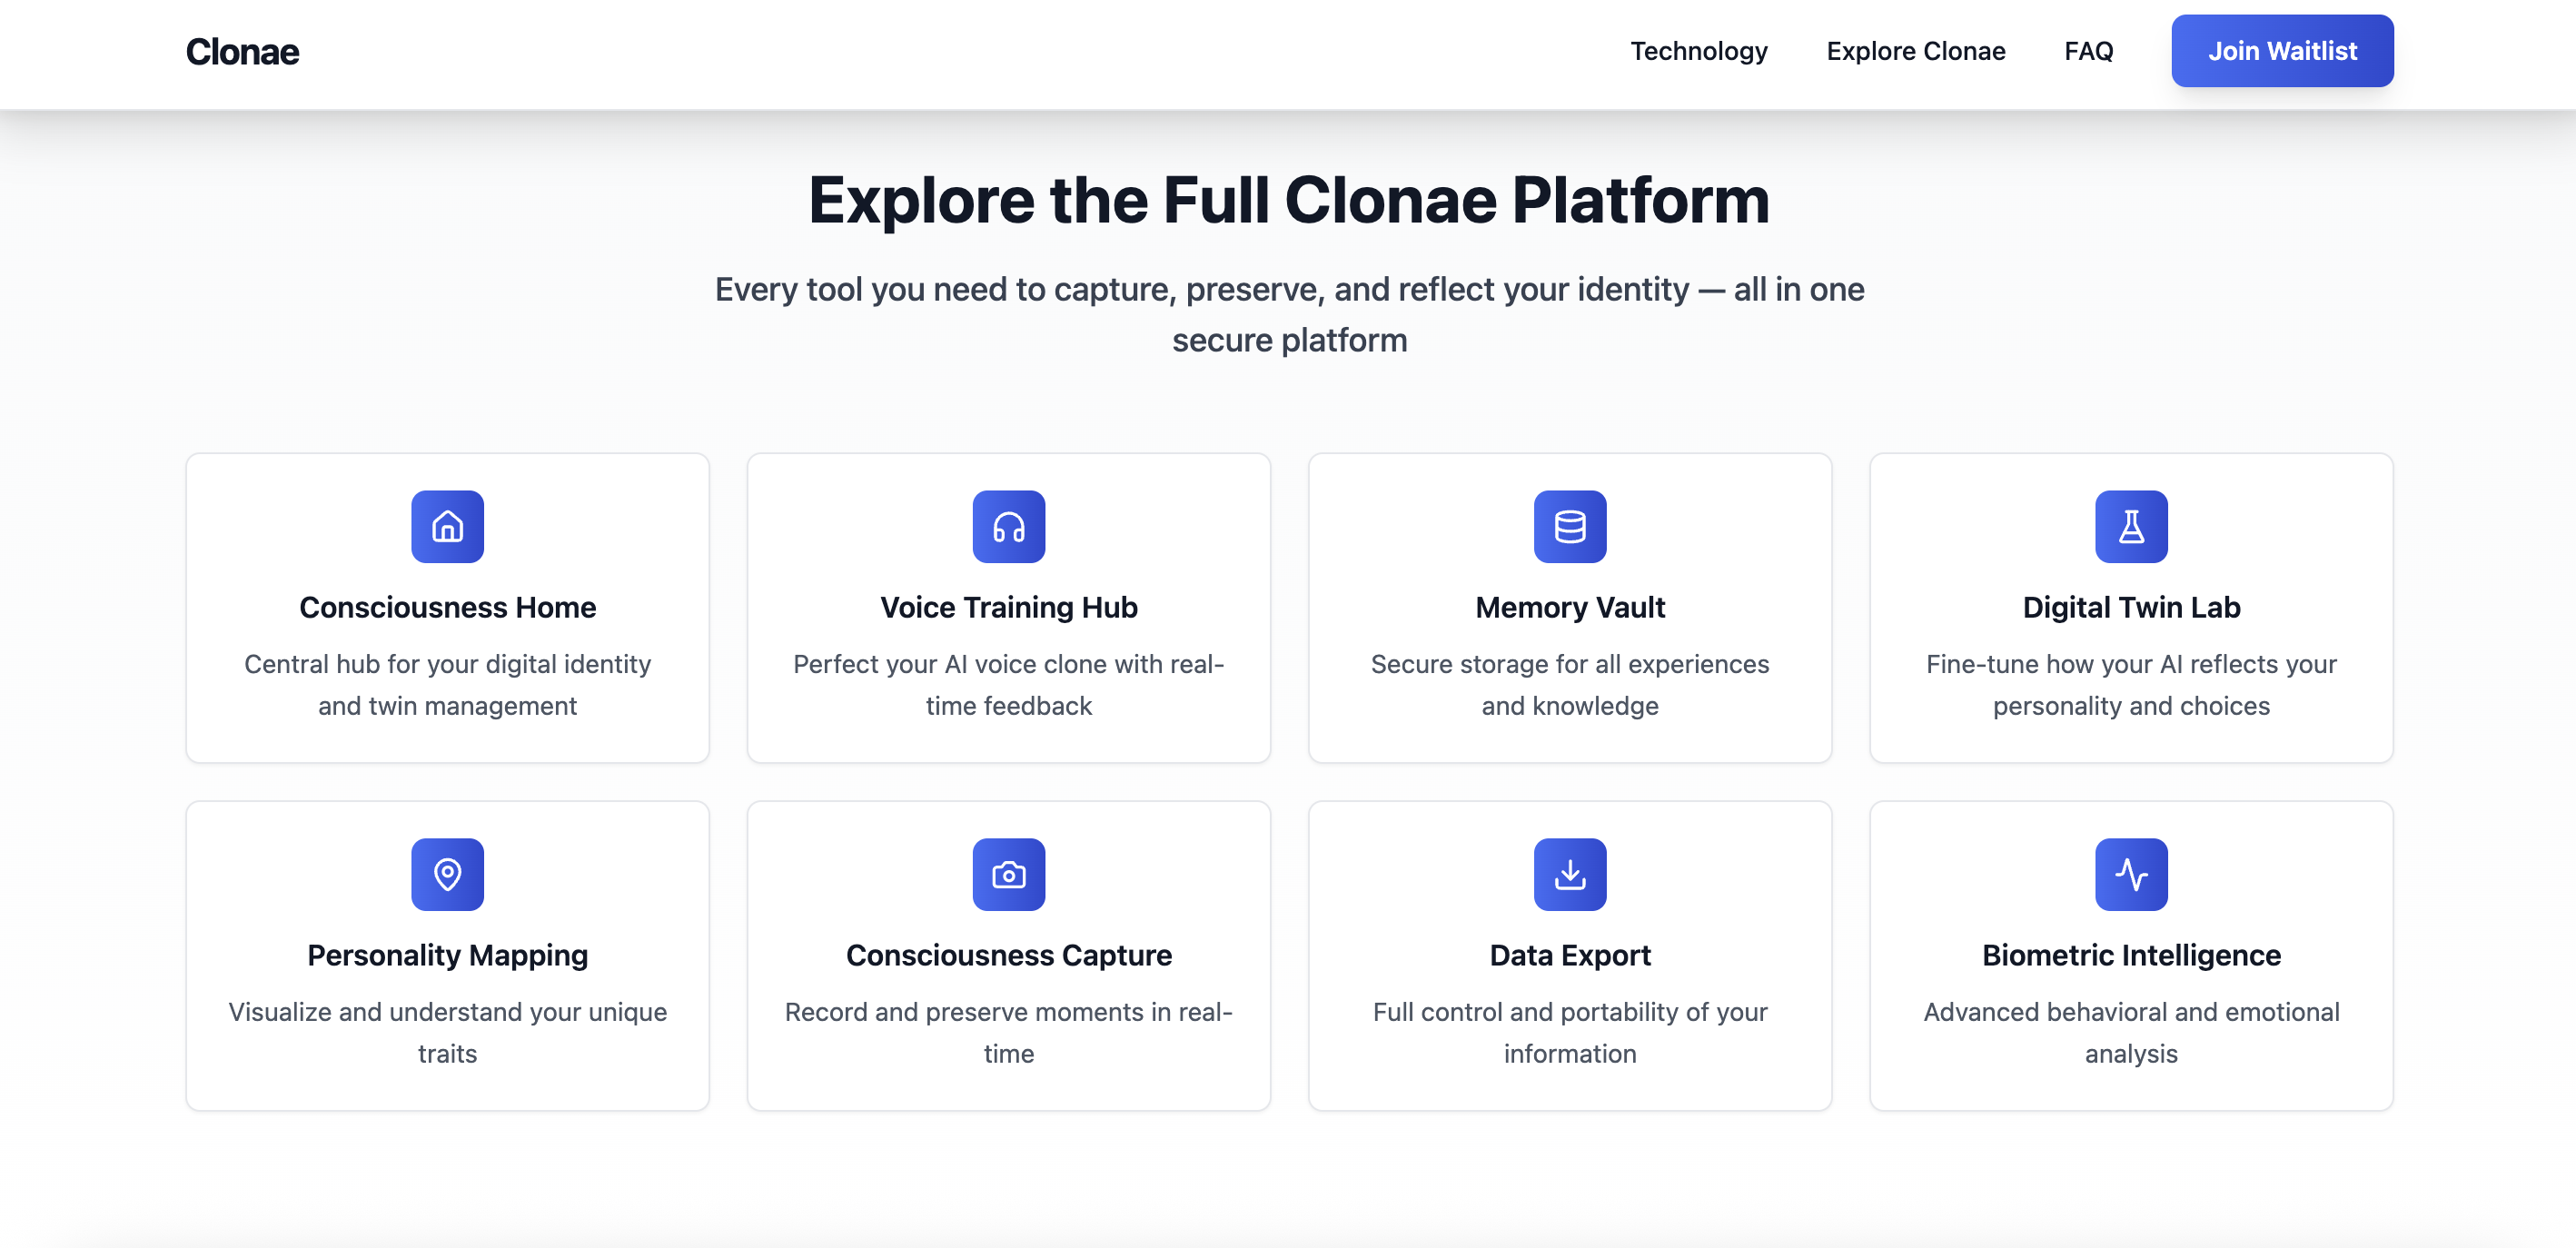Click the flask icon for Digital Twin Lab

point(2130,527)
